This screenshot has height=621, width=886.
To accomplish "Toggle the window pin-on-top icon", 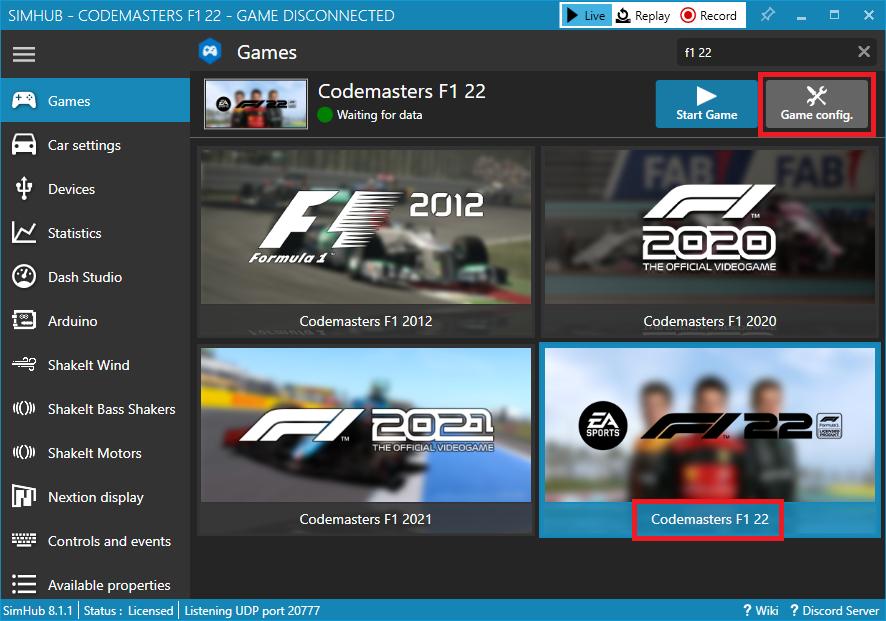I will coord(767,15).
